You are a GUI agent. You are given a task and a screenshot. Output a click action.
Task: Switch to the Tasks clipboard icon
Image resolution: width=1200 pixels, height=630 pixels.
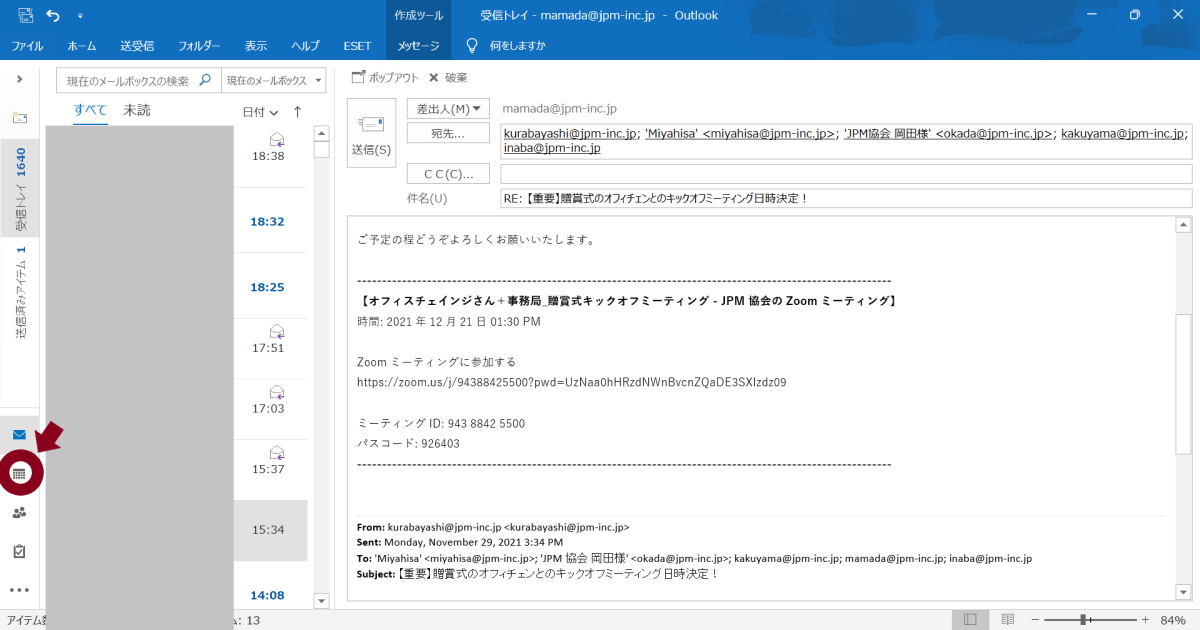(x=19, y=551)
